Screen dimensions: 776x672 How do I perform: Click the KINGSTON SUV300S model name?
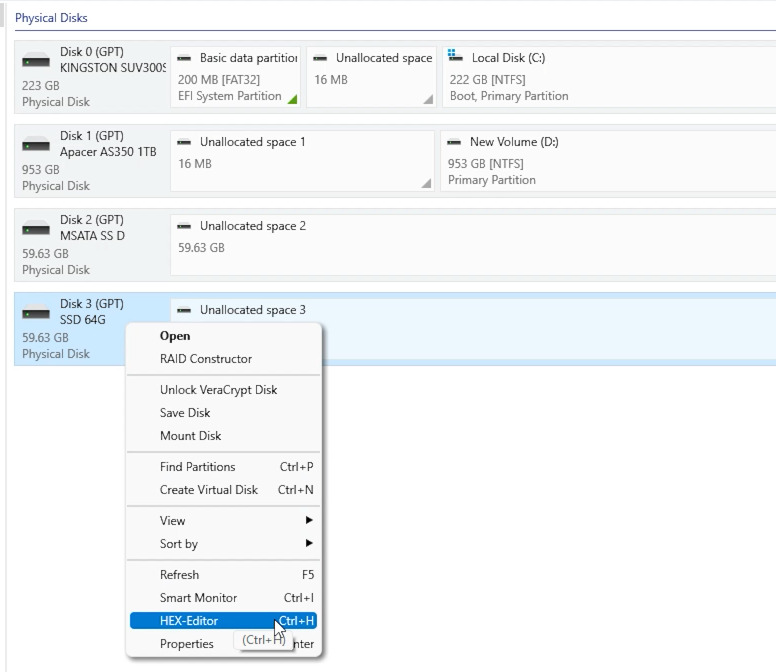[x=113, y=68]
